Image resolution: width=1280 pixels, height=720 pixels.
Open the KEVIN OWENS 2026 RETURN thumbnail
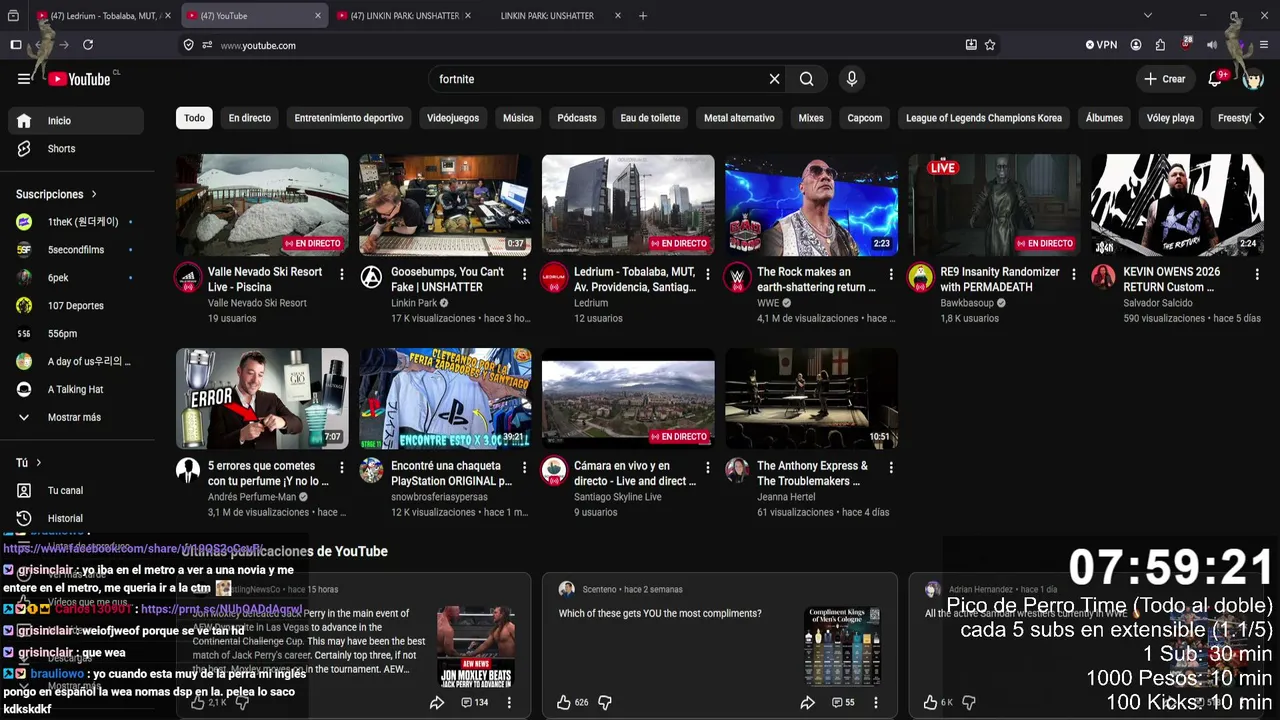1177,205
